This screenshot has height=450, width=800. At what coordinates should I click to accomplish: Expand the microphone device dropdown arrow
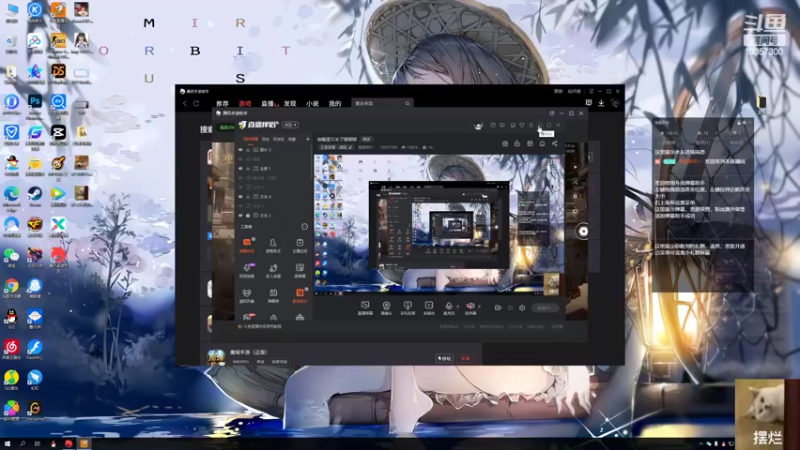tap(457, 307)
